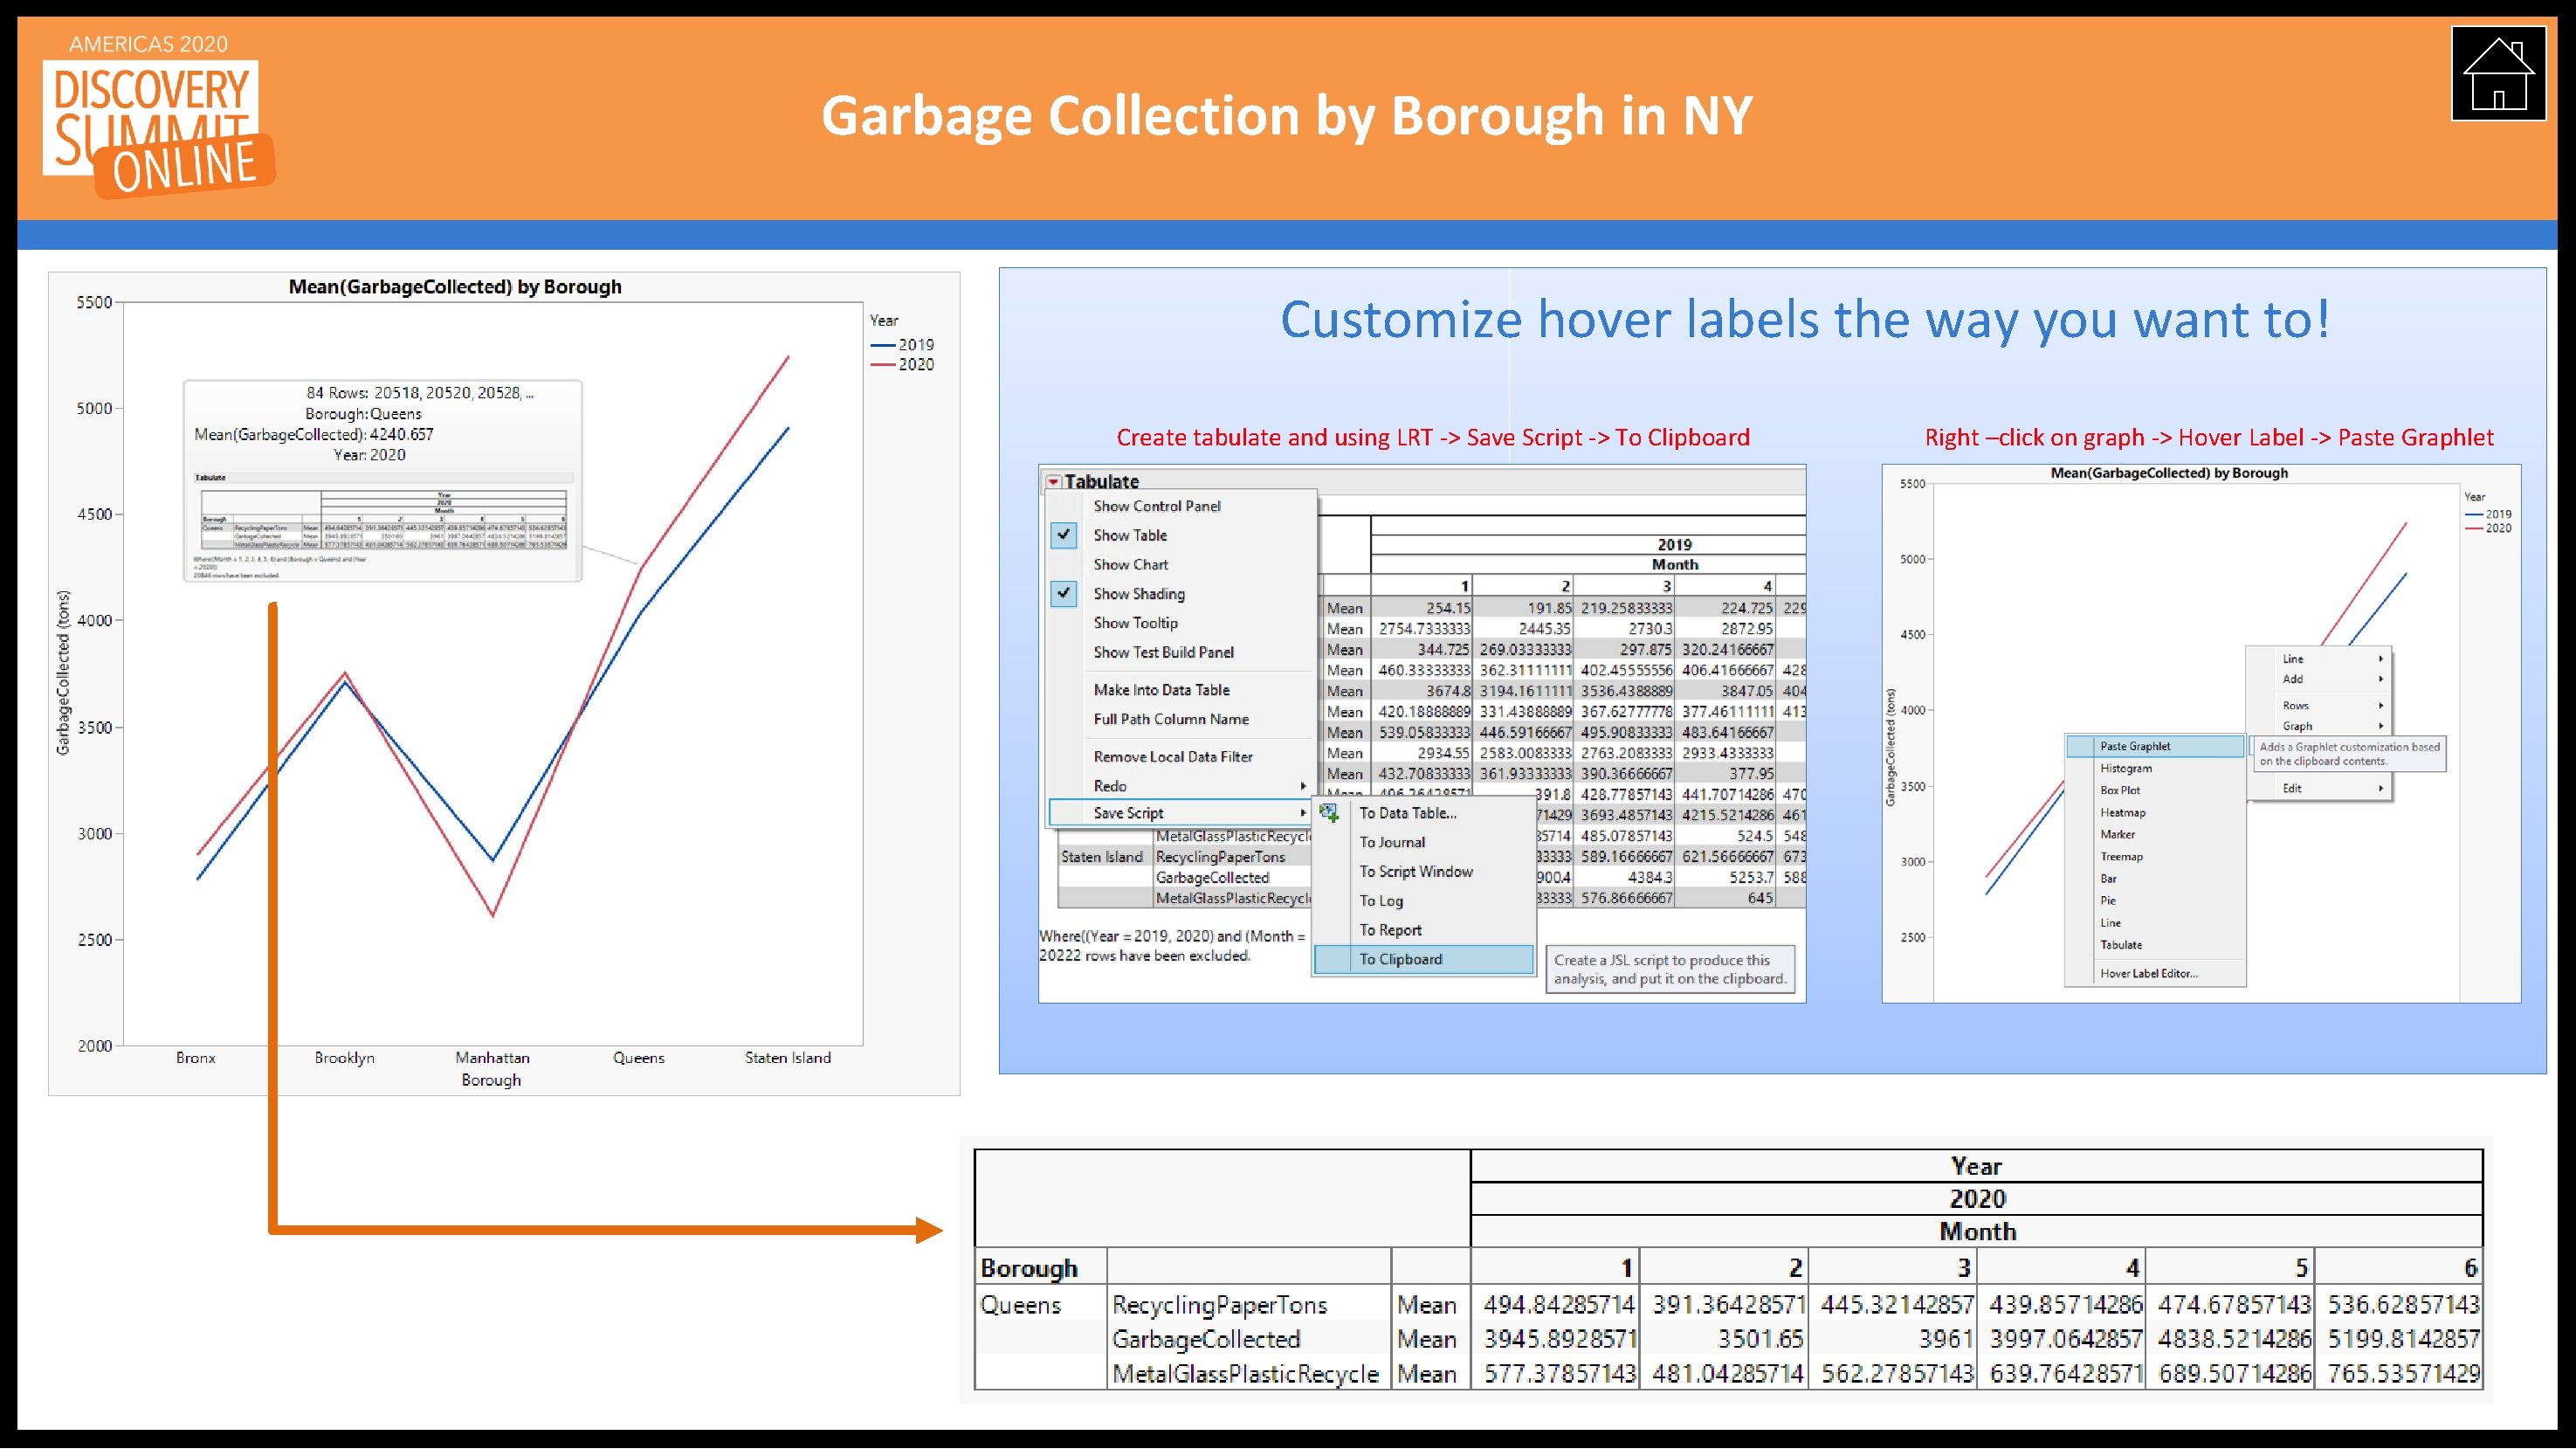The width and height of the screenshot is (2576, 1449).
Task: Click the script icon beside To Data Table...
Action: tap(1330, 813)
